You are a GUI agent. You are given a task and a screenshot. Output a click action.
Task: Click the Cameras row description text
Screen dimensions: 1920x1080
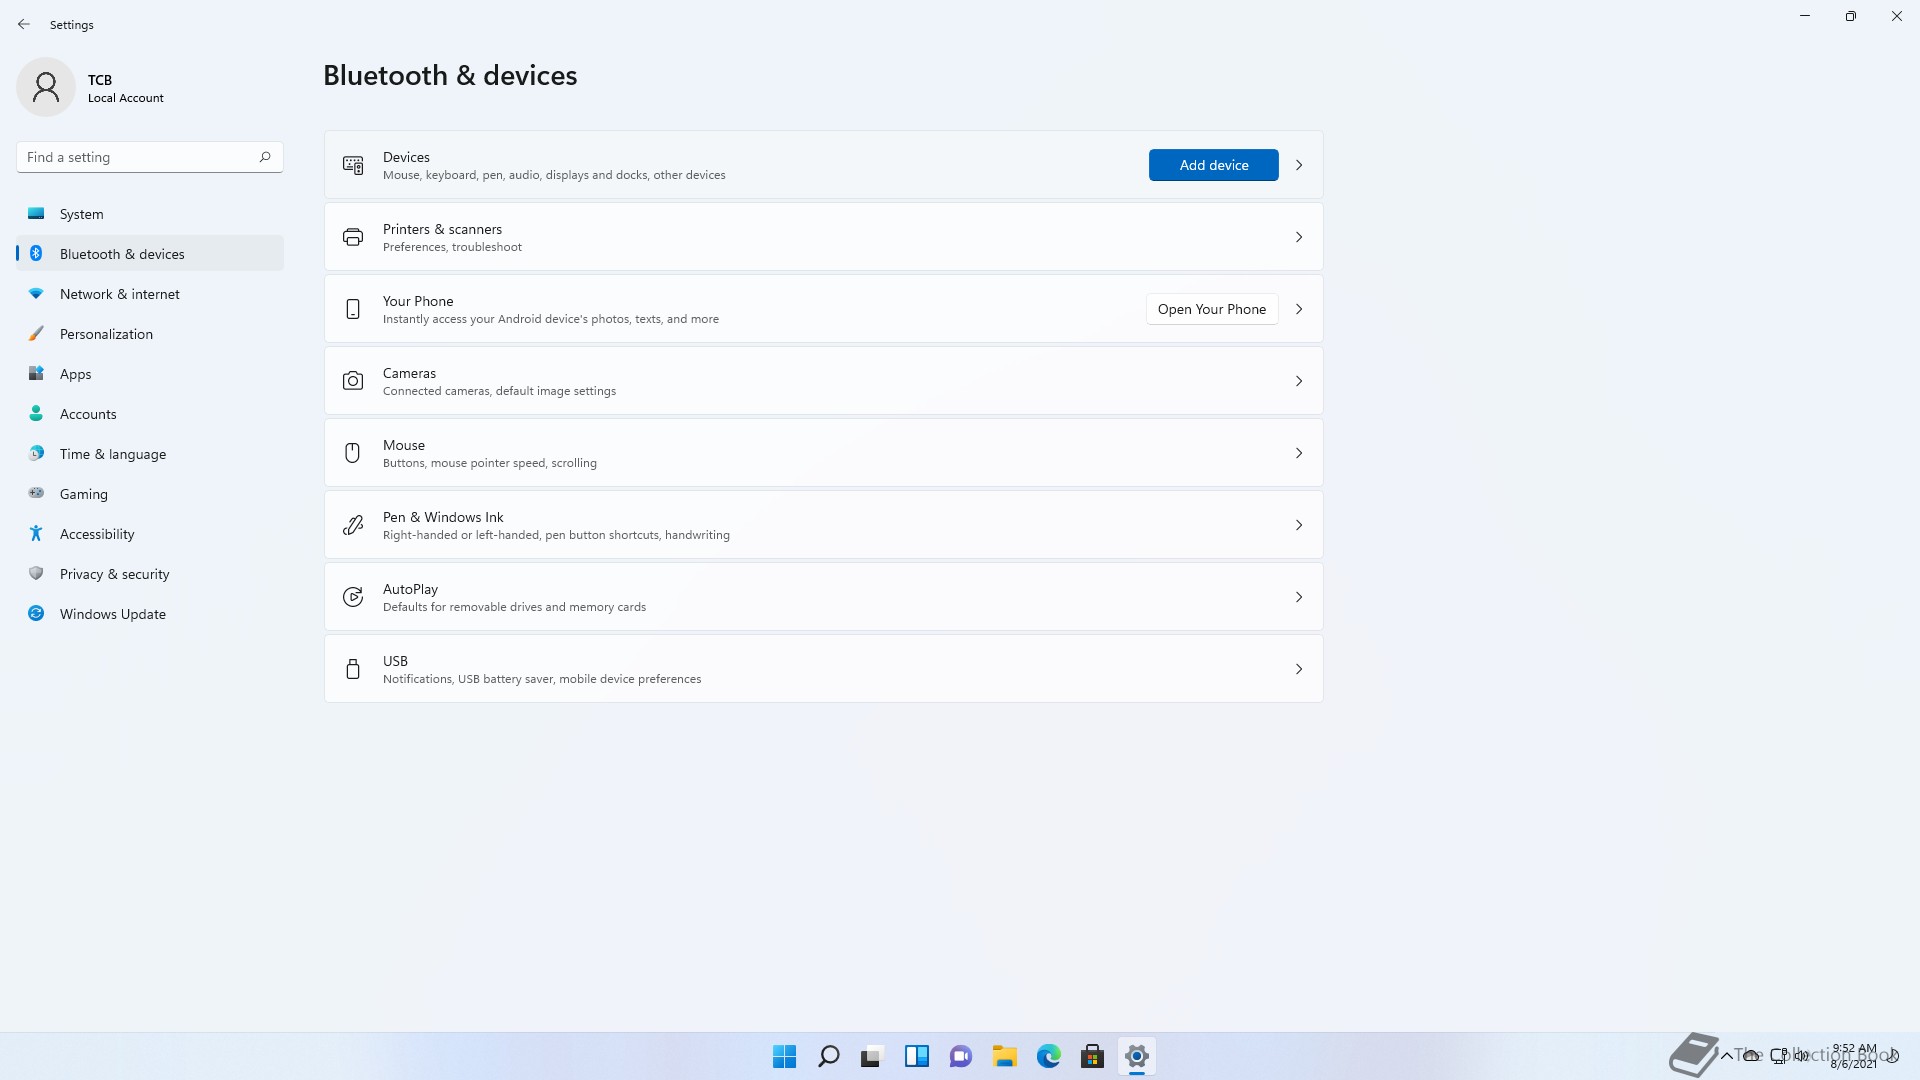(x=499, y=391)
